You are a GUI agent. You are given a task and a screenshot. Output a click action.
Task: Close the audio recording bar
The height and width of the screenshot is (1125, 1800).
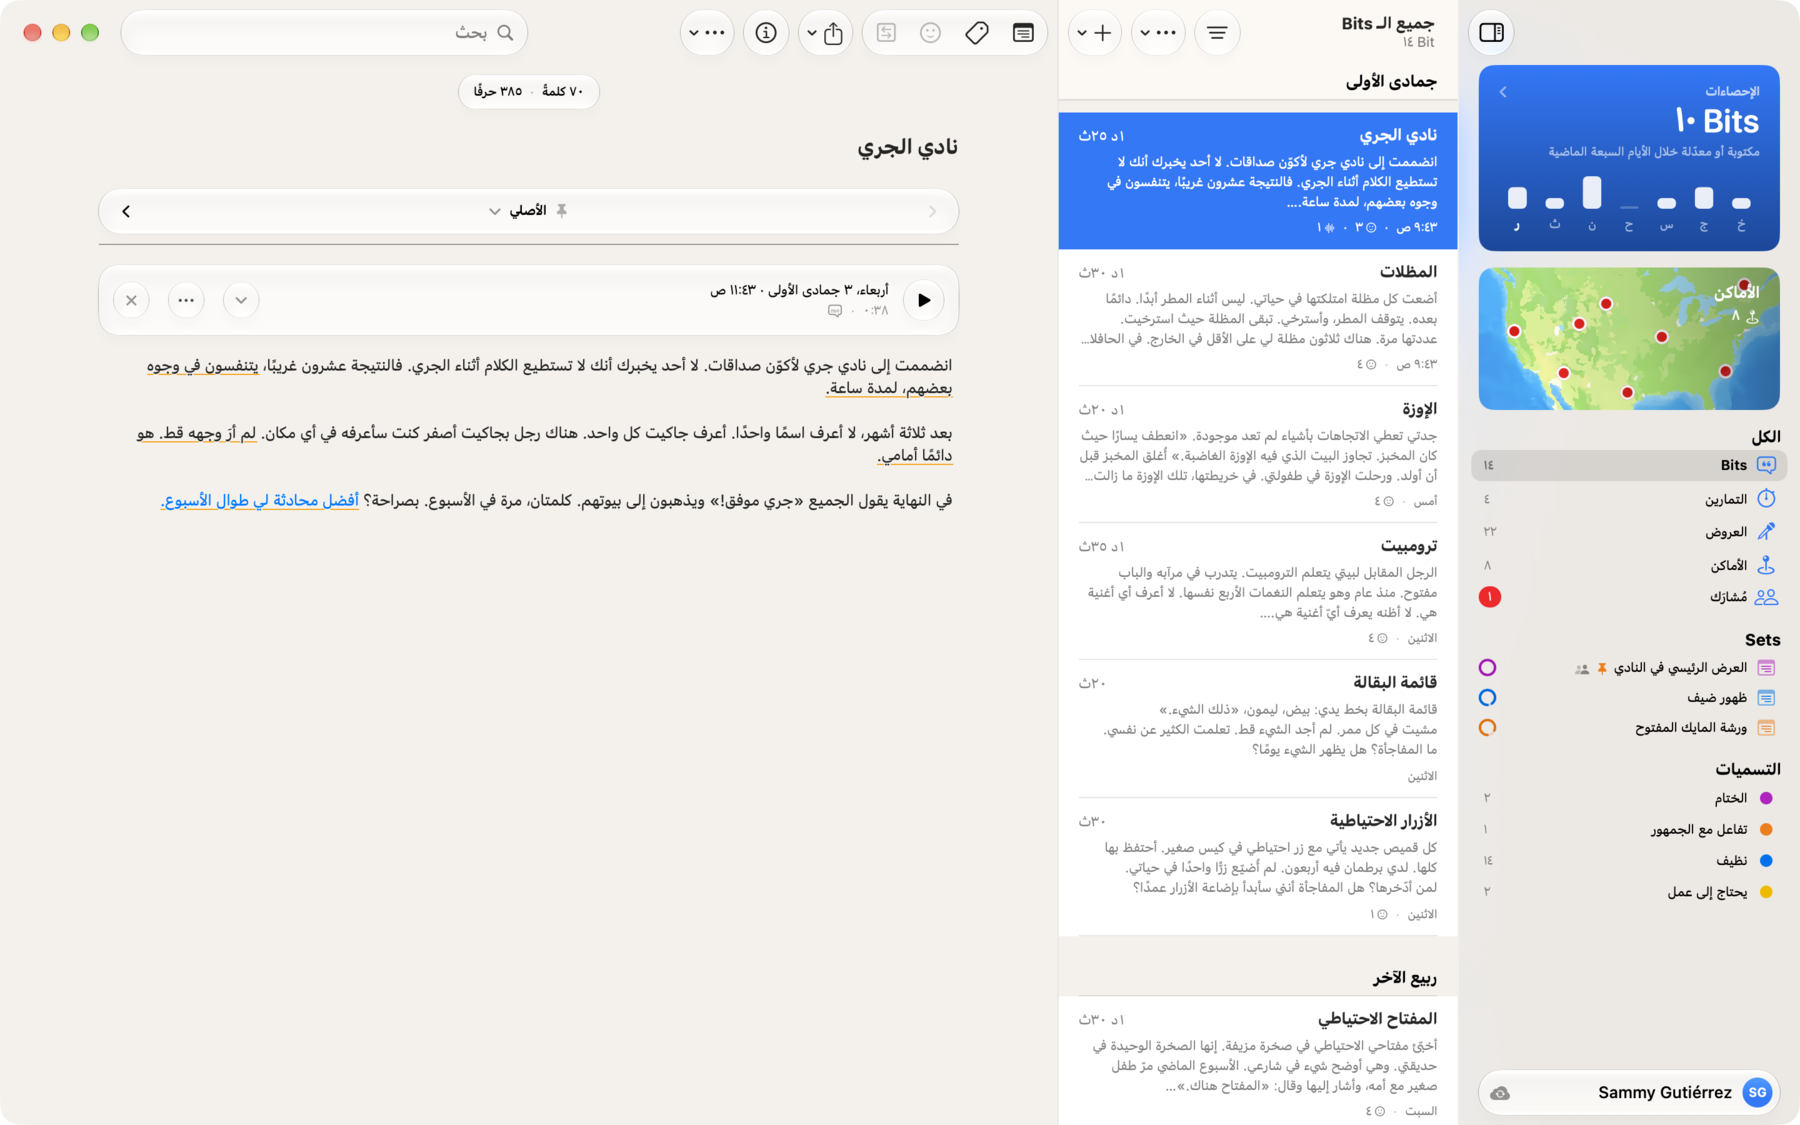[131, 300]
